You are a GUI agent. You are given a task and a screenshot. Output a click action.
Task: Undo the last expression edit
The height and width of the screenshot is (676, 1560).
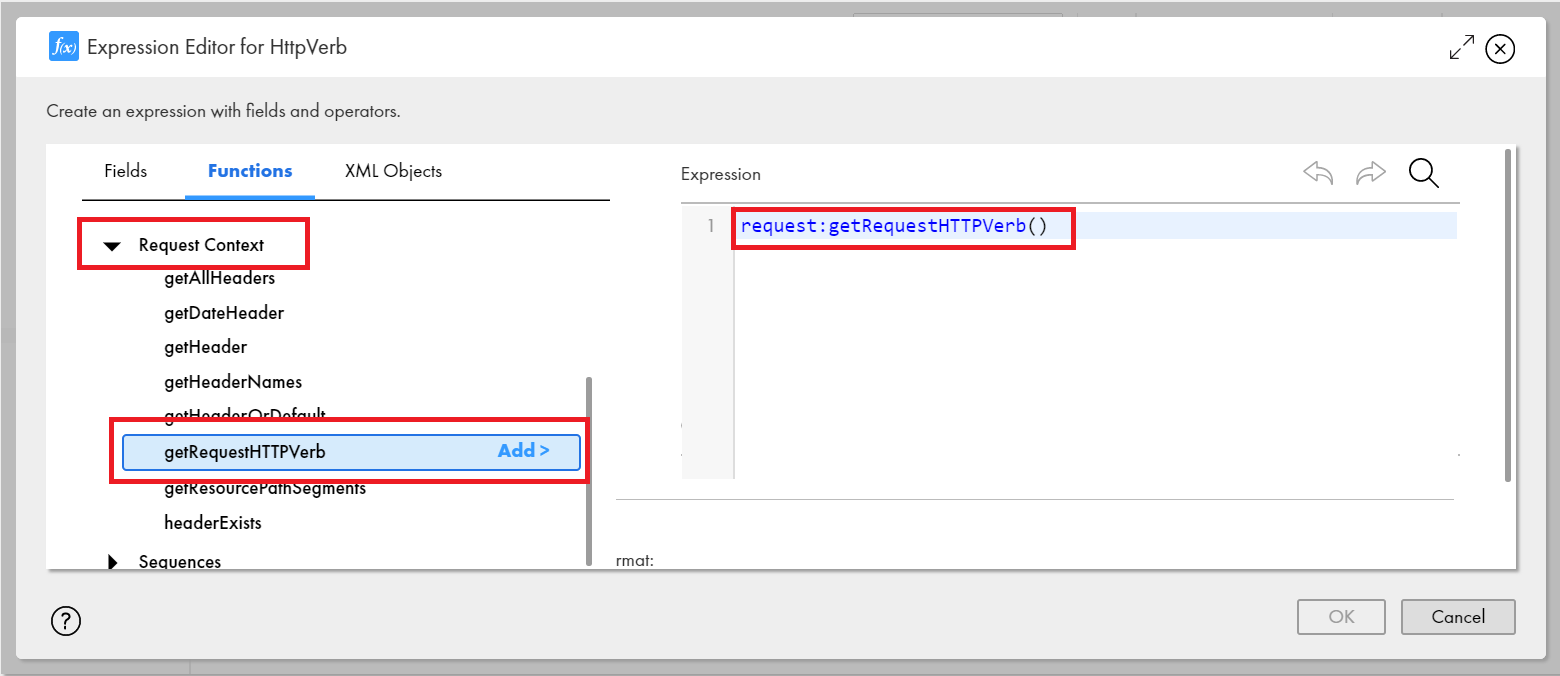[1318, 173]
